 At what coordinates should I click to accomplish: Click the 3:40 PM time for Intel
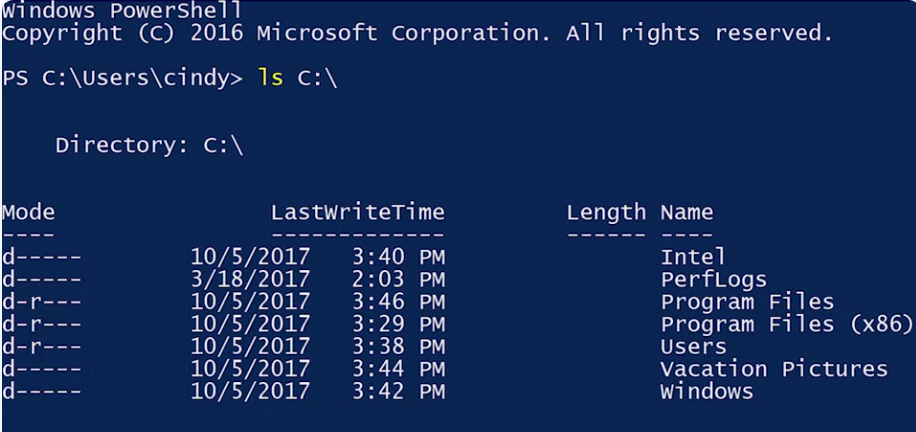398,257
